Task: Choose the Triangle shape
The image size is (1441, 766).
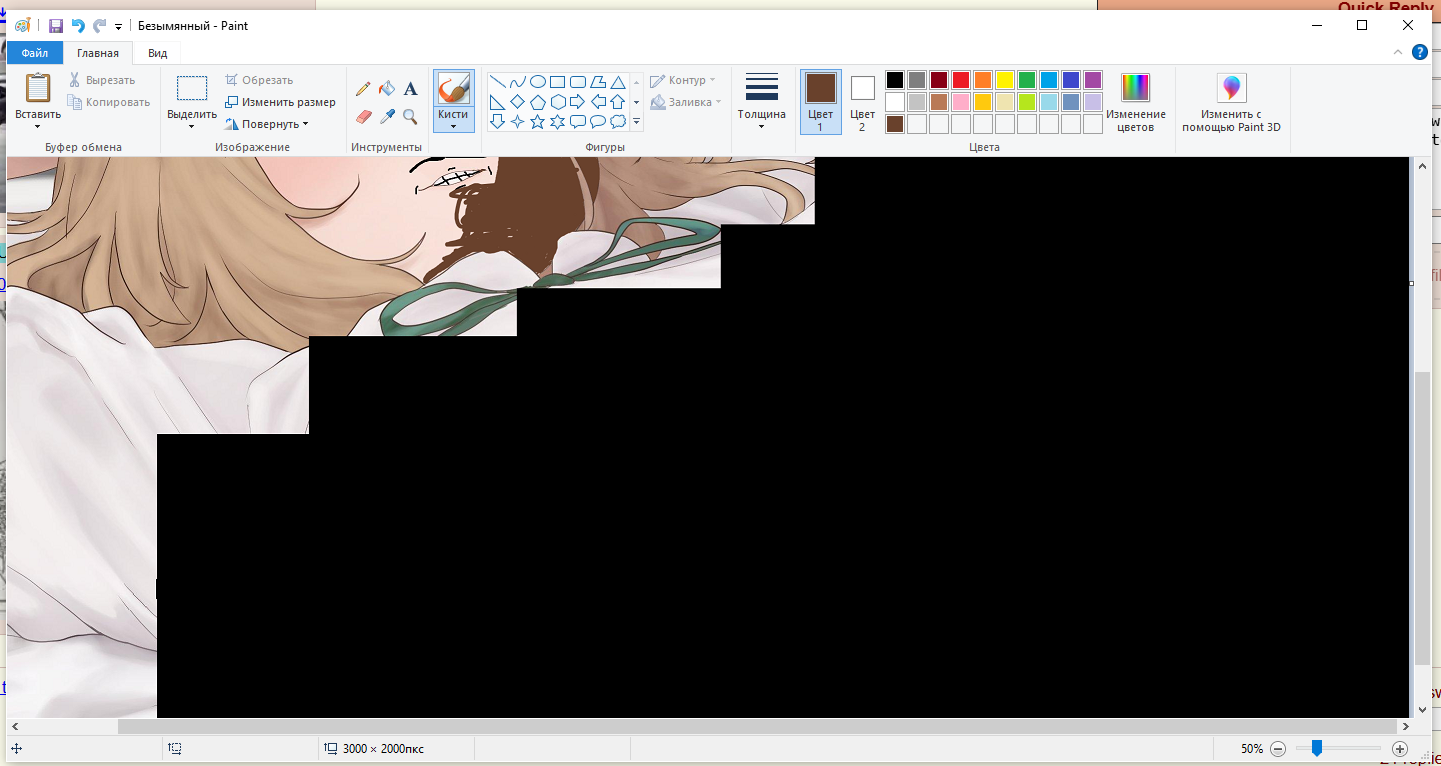Action: point(618,82)
